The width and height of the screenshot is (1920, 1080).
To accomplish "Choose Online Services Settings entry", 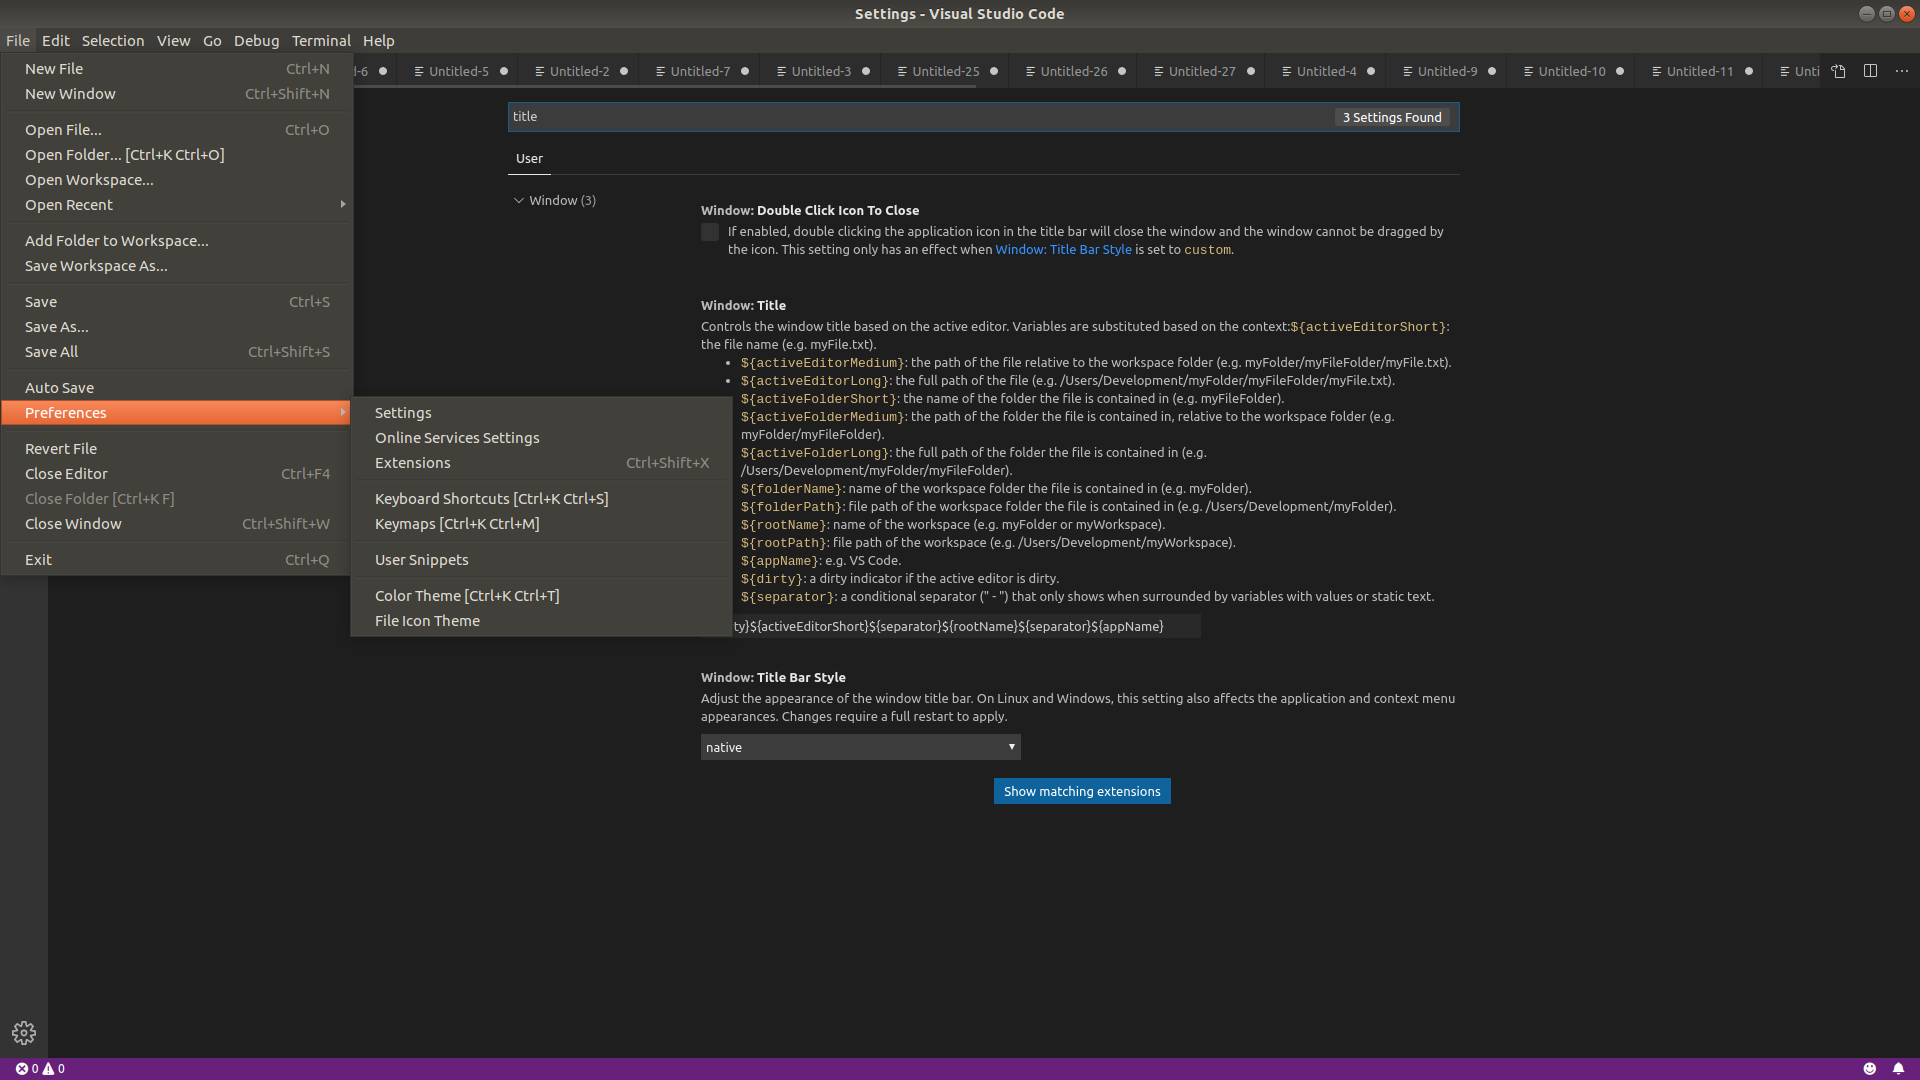I will (541, 438).
